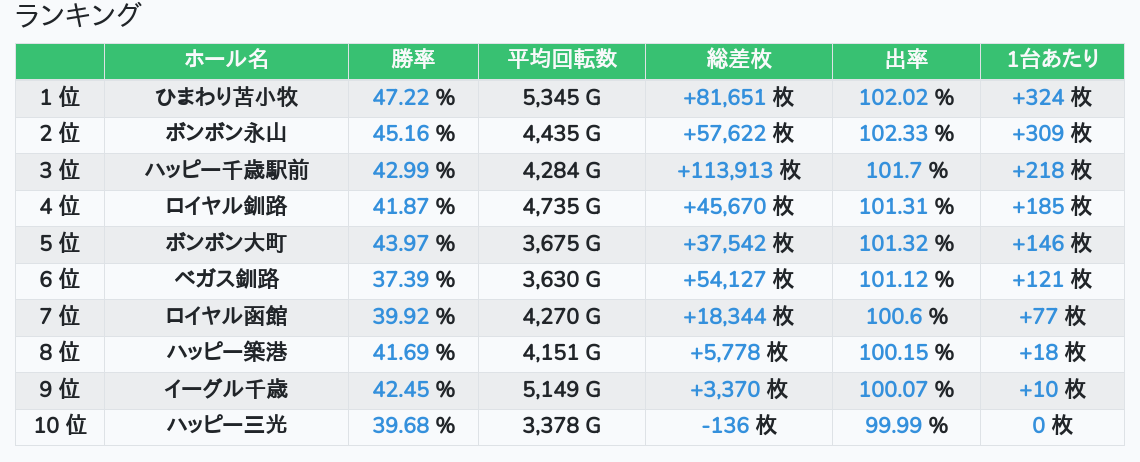The height and width of the screenshot is (462, 1140).
Task: Click the ホール名 column header
Action: (227, 60)
